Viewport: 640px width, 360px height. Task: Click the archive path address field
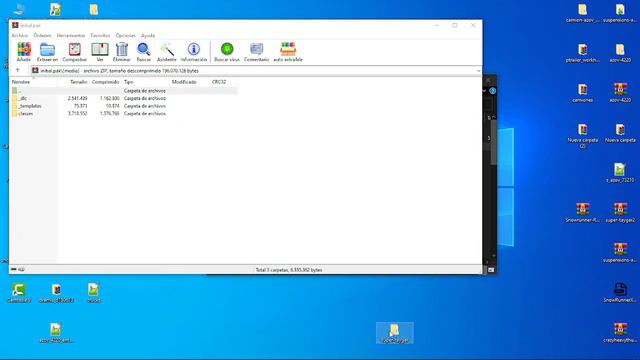(256, 71)
